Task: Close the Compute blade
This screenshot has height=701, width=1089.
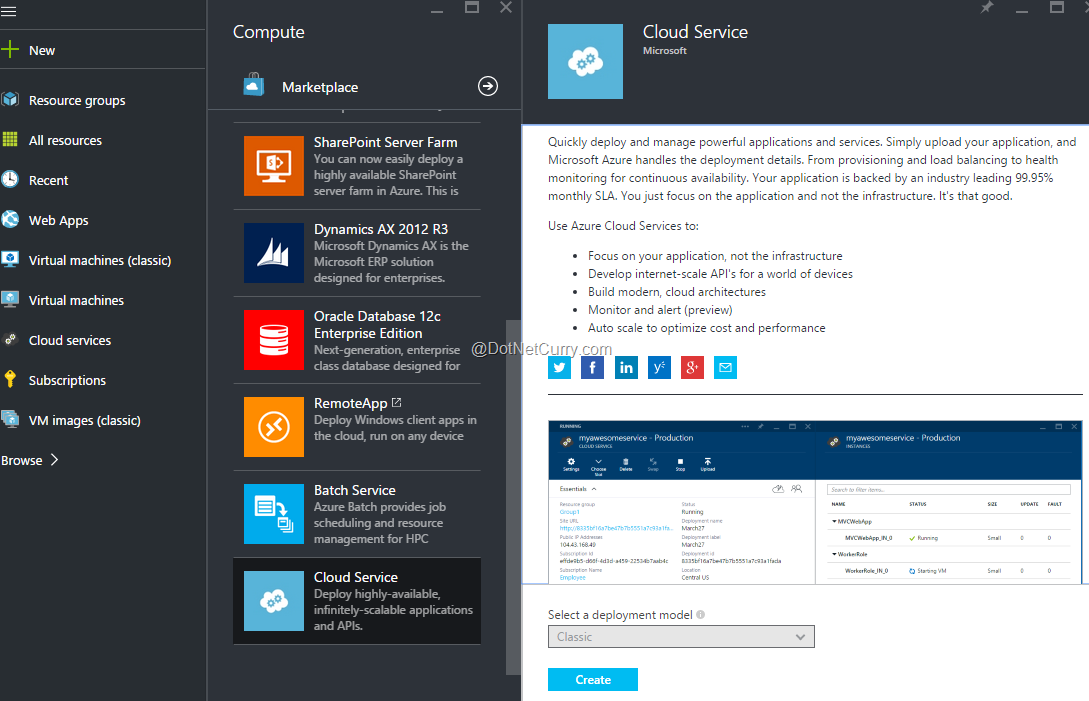Action: point(506,8)
